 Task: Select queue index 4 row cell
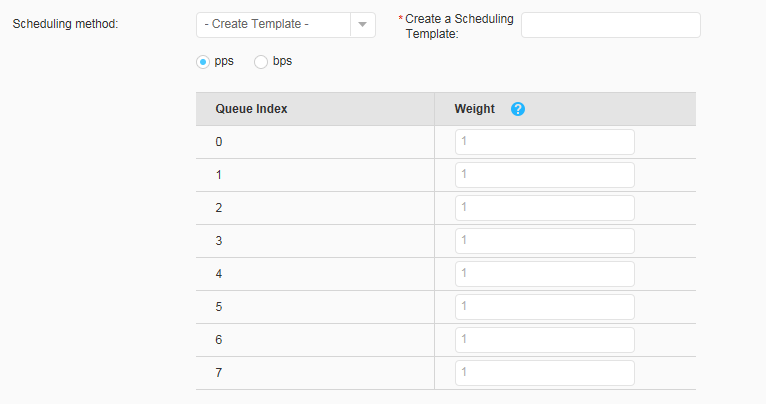pyautogui.click(x=315, y=274)
